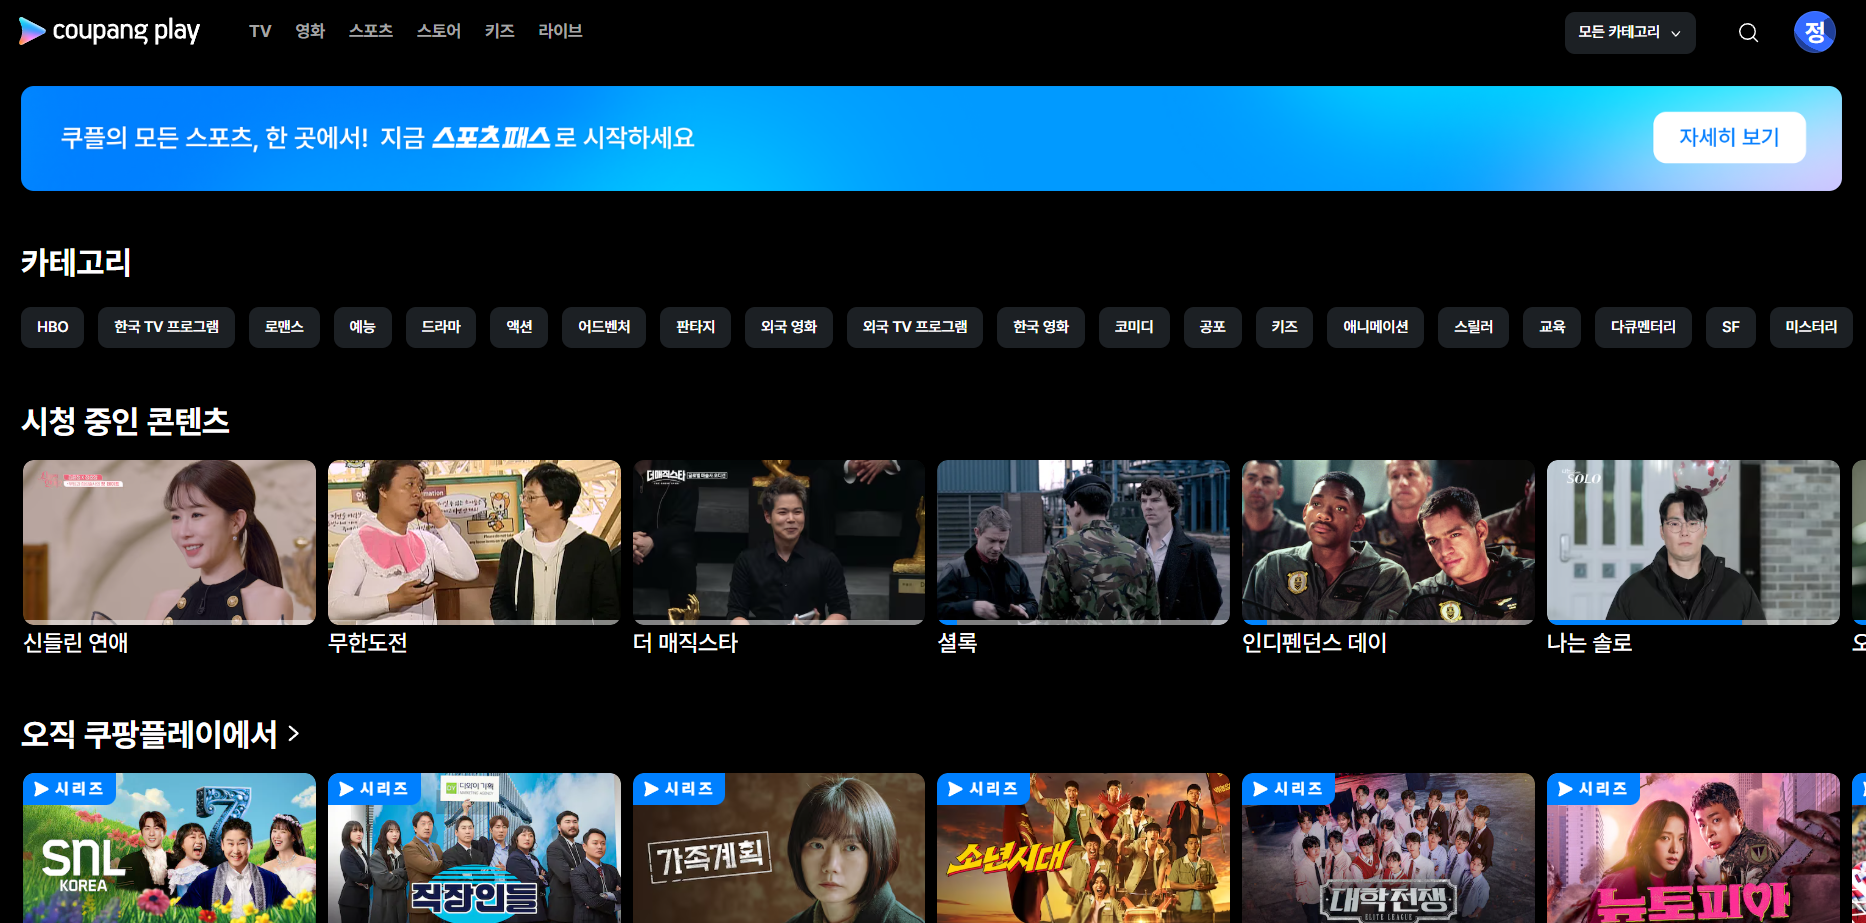Select the 한국 영화 category chip
The height and width of the screenshot is (923, 1866).
click(x=1041, y=327)
